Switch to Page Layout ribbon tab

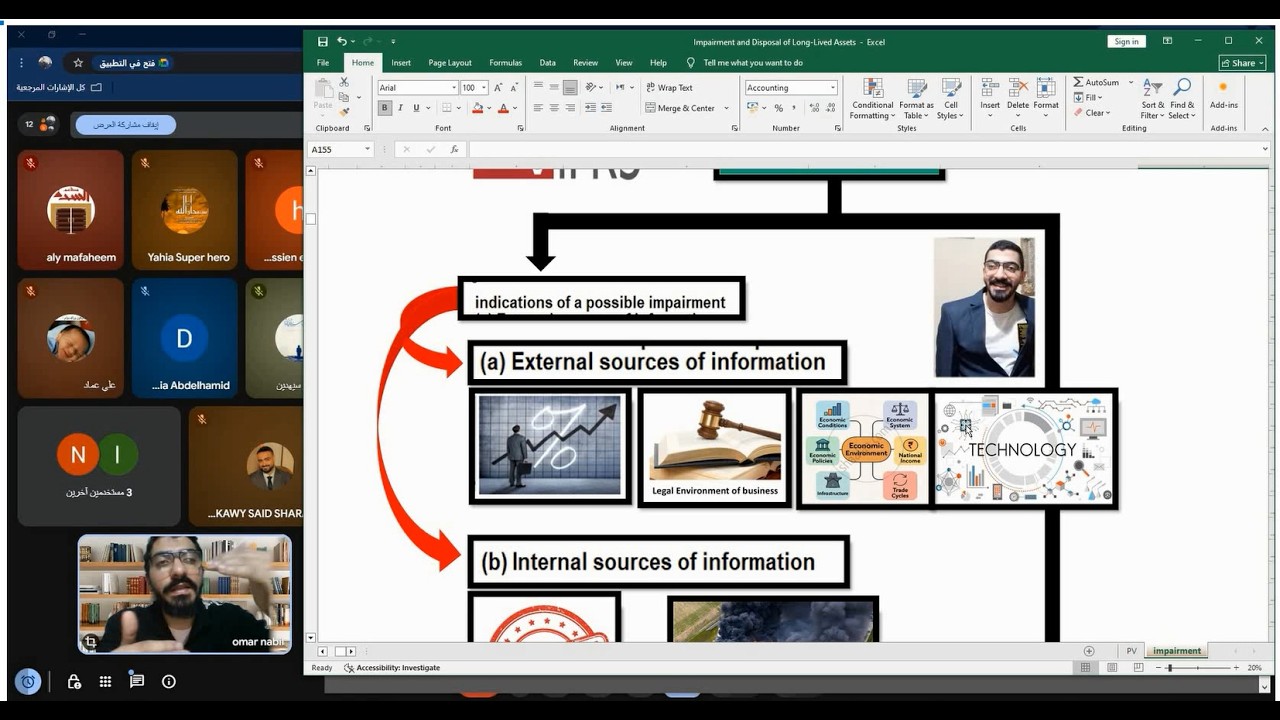(450, 62)
